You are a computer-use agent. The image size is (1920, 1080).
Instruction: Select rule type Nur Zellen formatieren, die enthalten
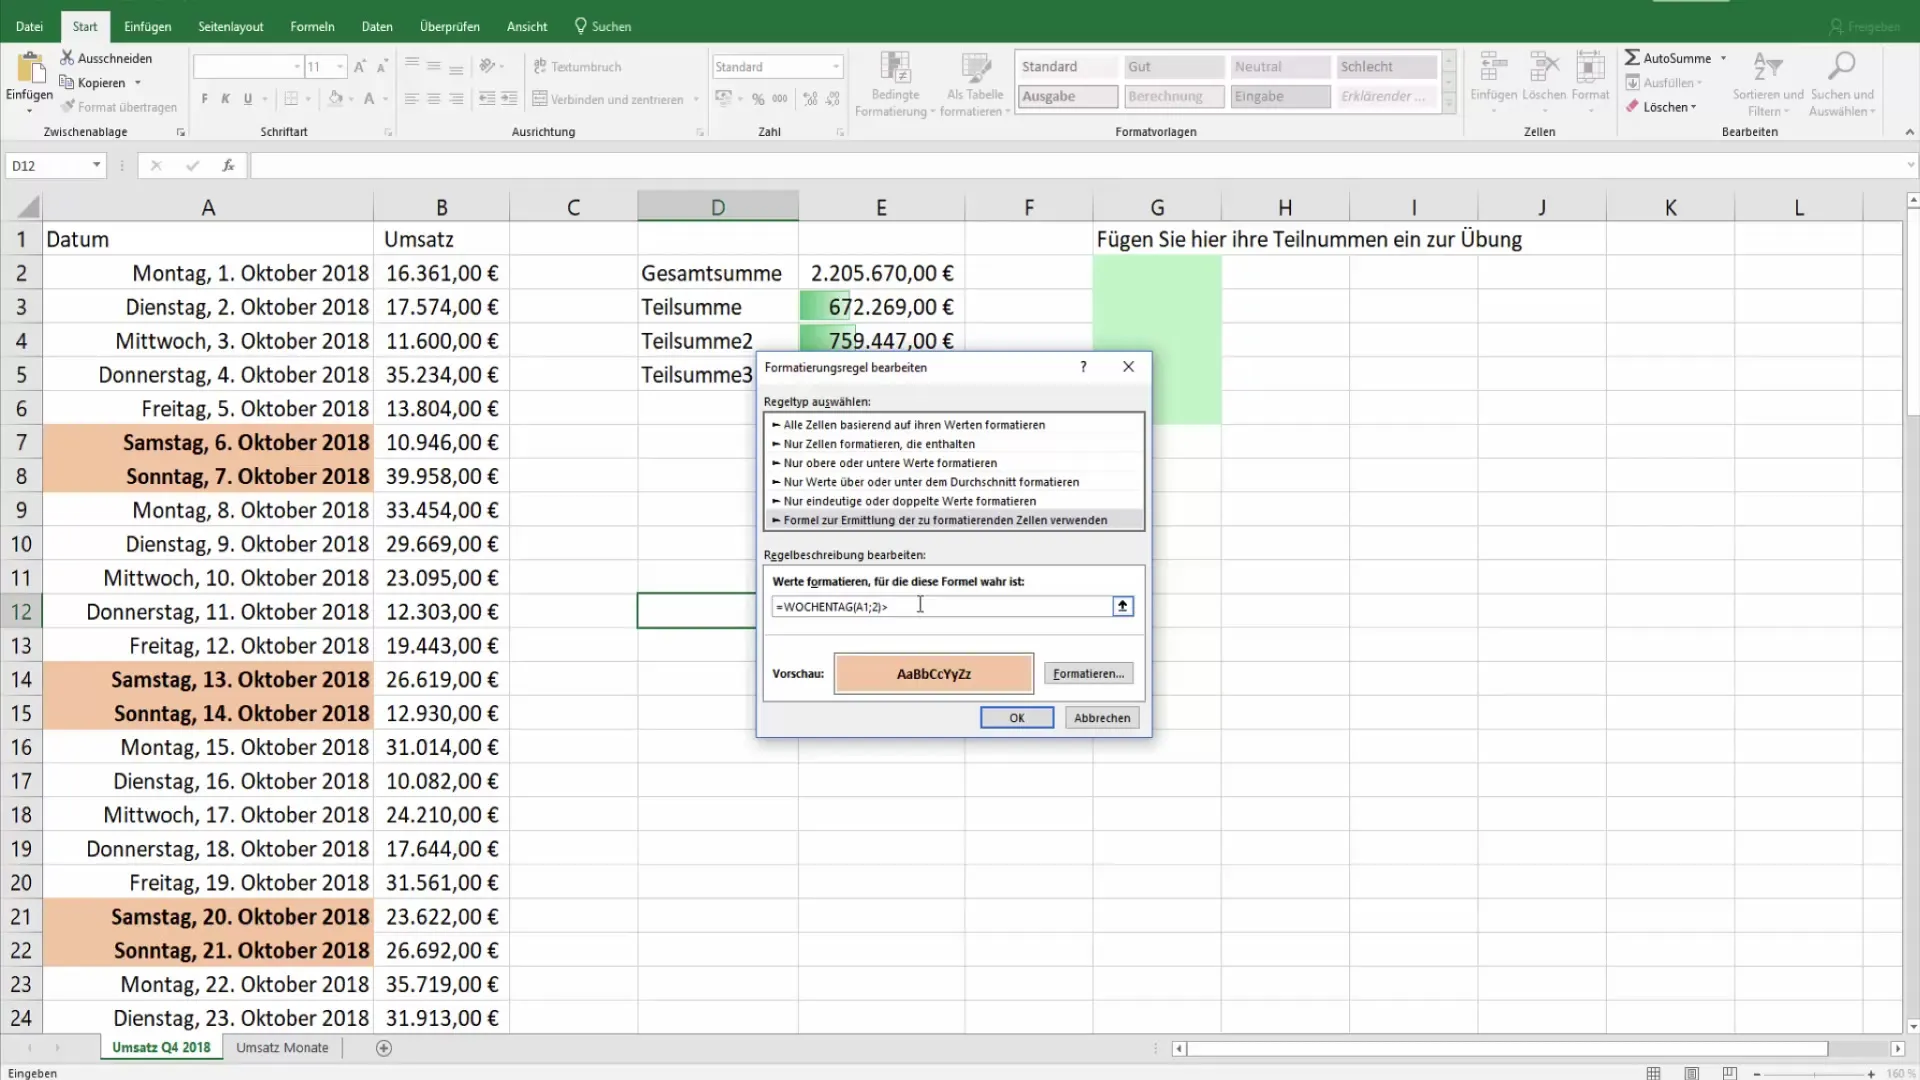(x=954, y=444)
